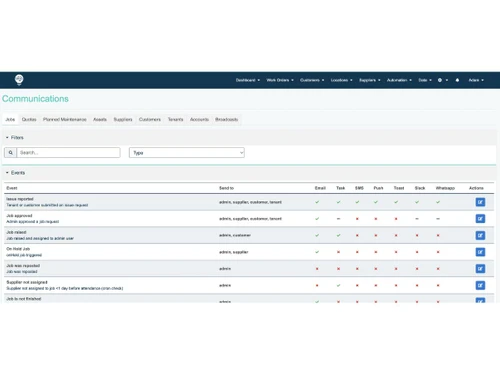Switch to the Suppliers tab
Image resolution: width=500 pixels, height=375 pixels.
123,119
